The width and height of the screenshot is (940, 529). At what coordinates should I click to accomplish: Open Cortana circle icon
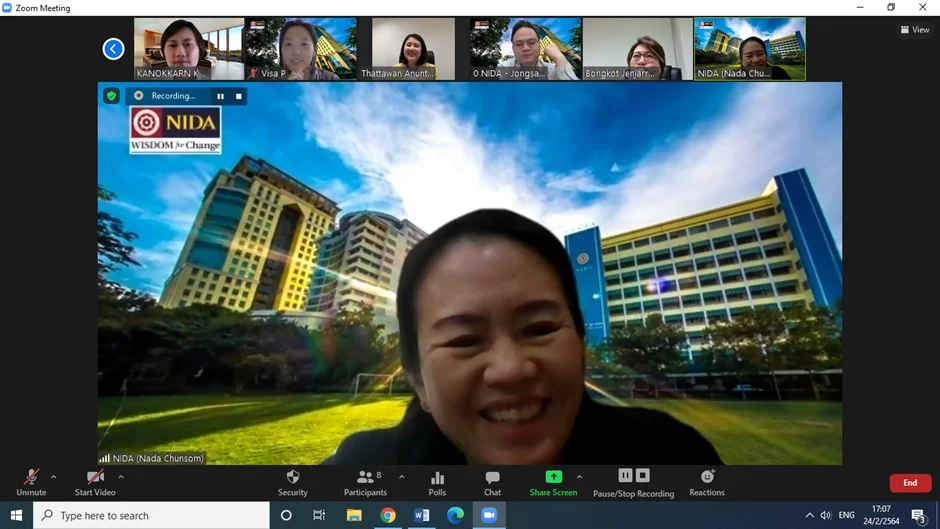click(x=286, y=515)
